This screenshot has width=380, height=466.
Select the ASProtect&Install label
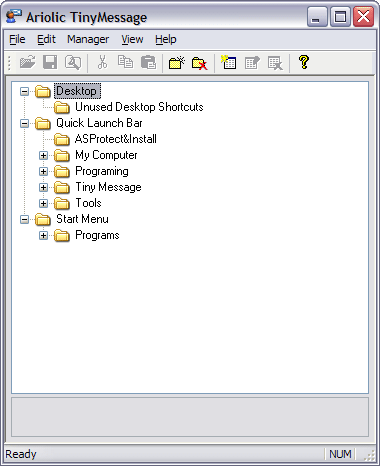(116, 139)
